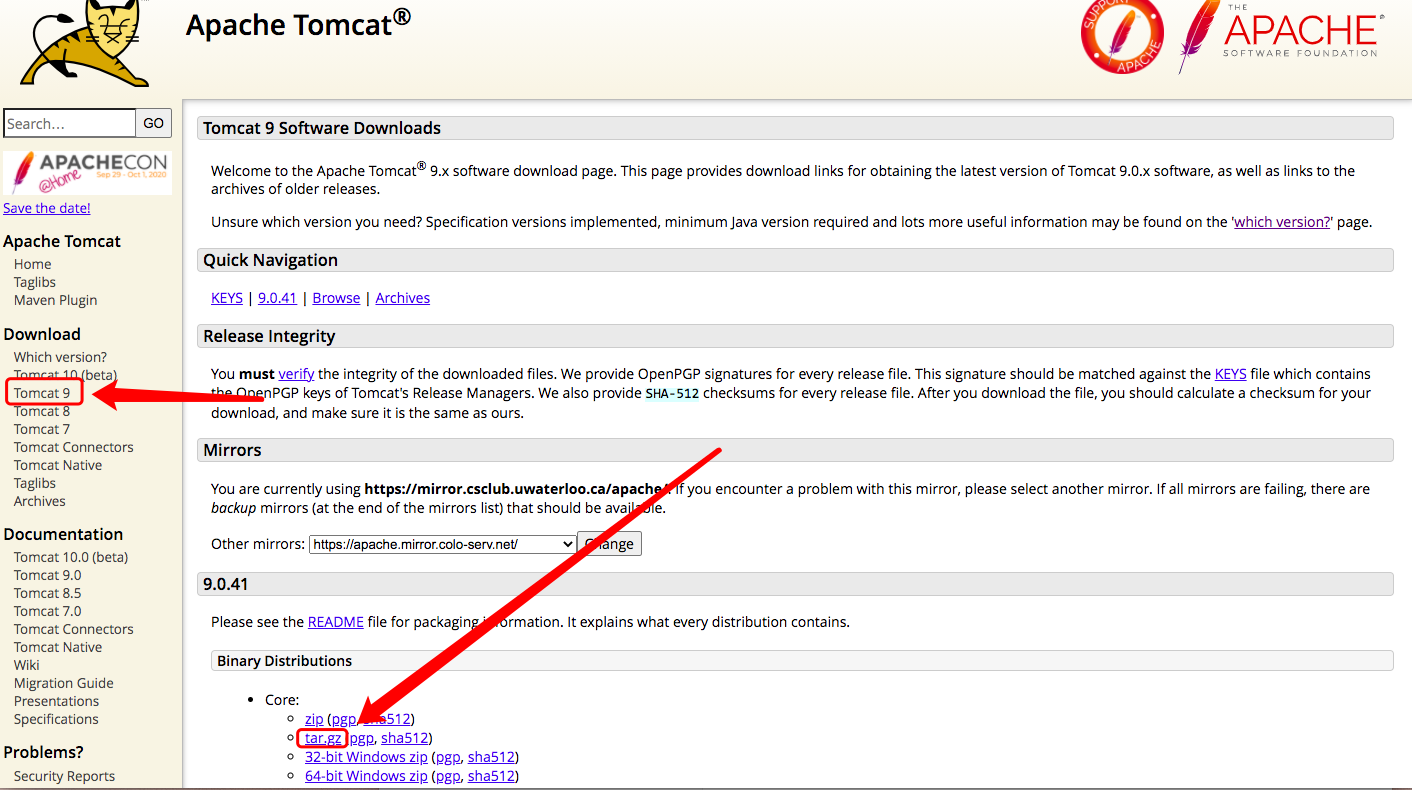
Task: Open the Wiki link
Action: pyautogui.click(x=27, y=665)
